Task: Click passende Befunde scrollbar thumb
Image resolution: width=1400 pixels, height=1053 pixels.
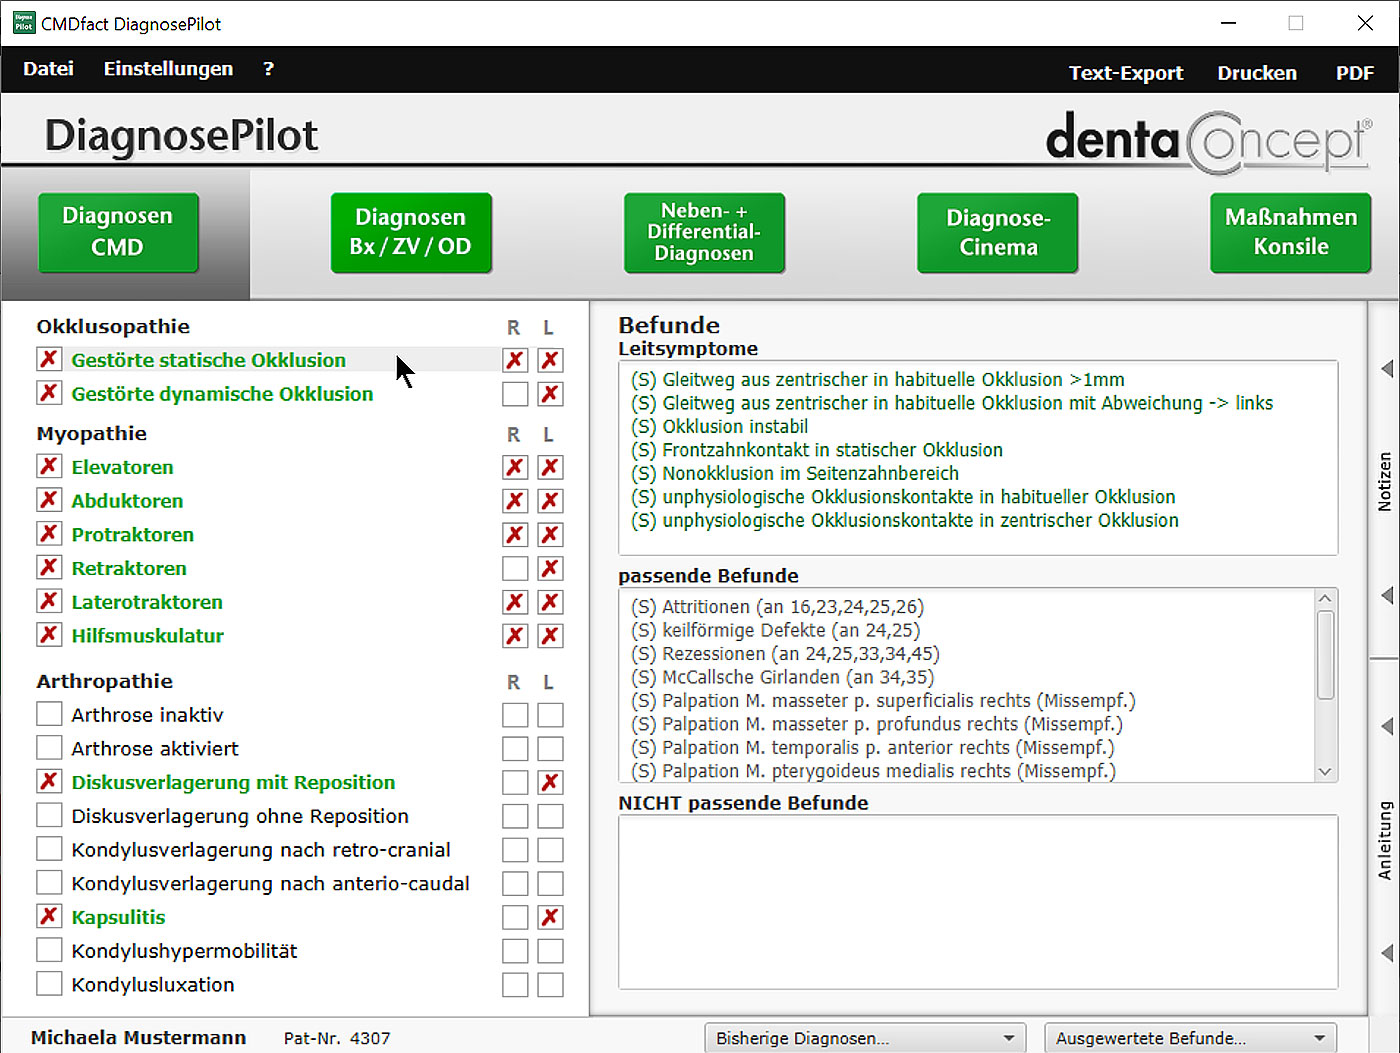Action: (x=1325, y=655)
